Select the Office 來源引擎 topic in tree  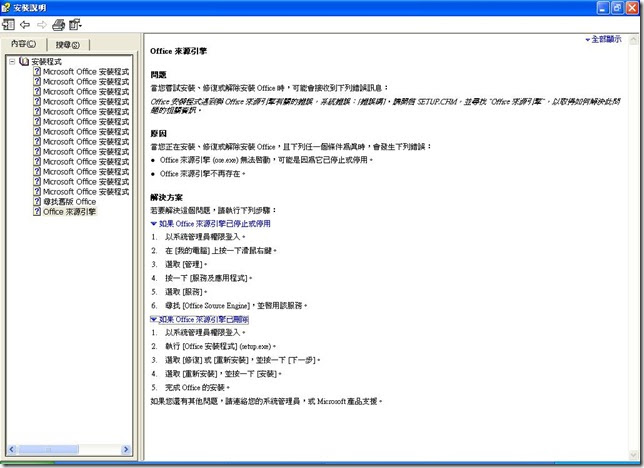coord(69,212)
